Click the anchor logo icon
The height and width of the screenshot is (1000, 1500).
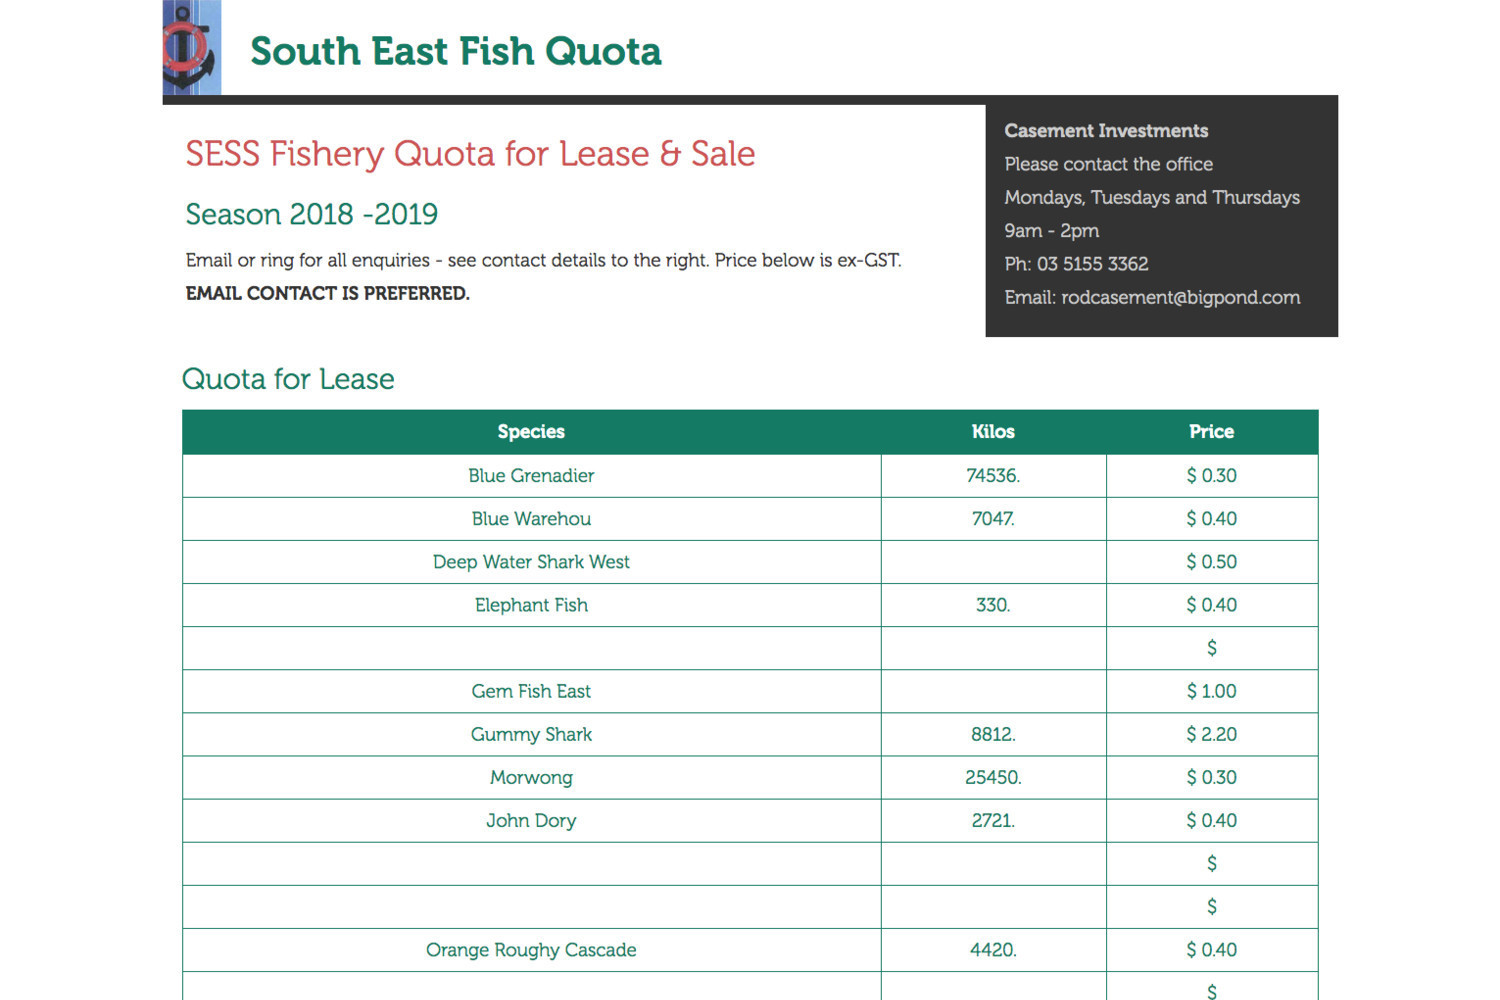tap(192, 47)
